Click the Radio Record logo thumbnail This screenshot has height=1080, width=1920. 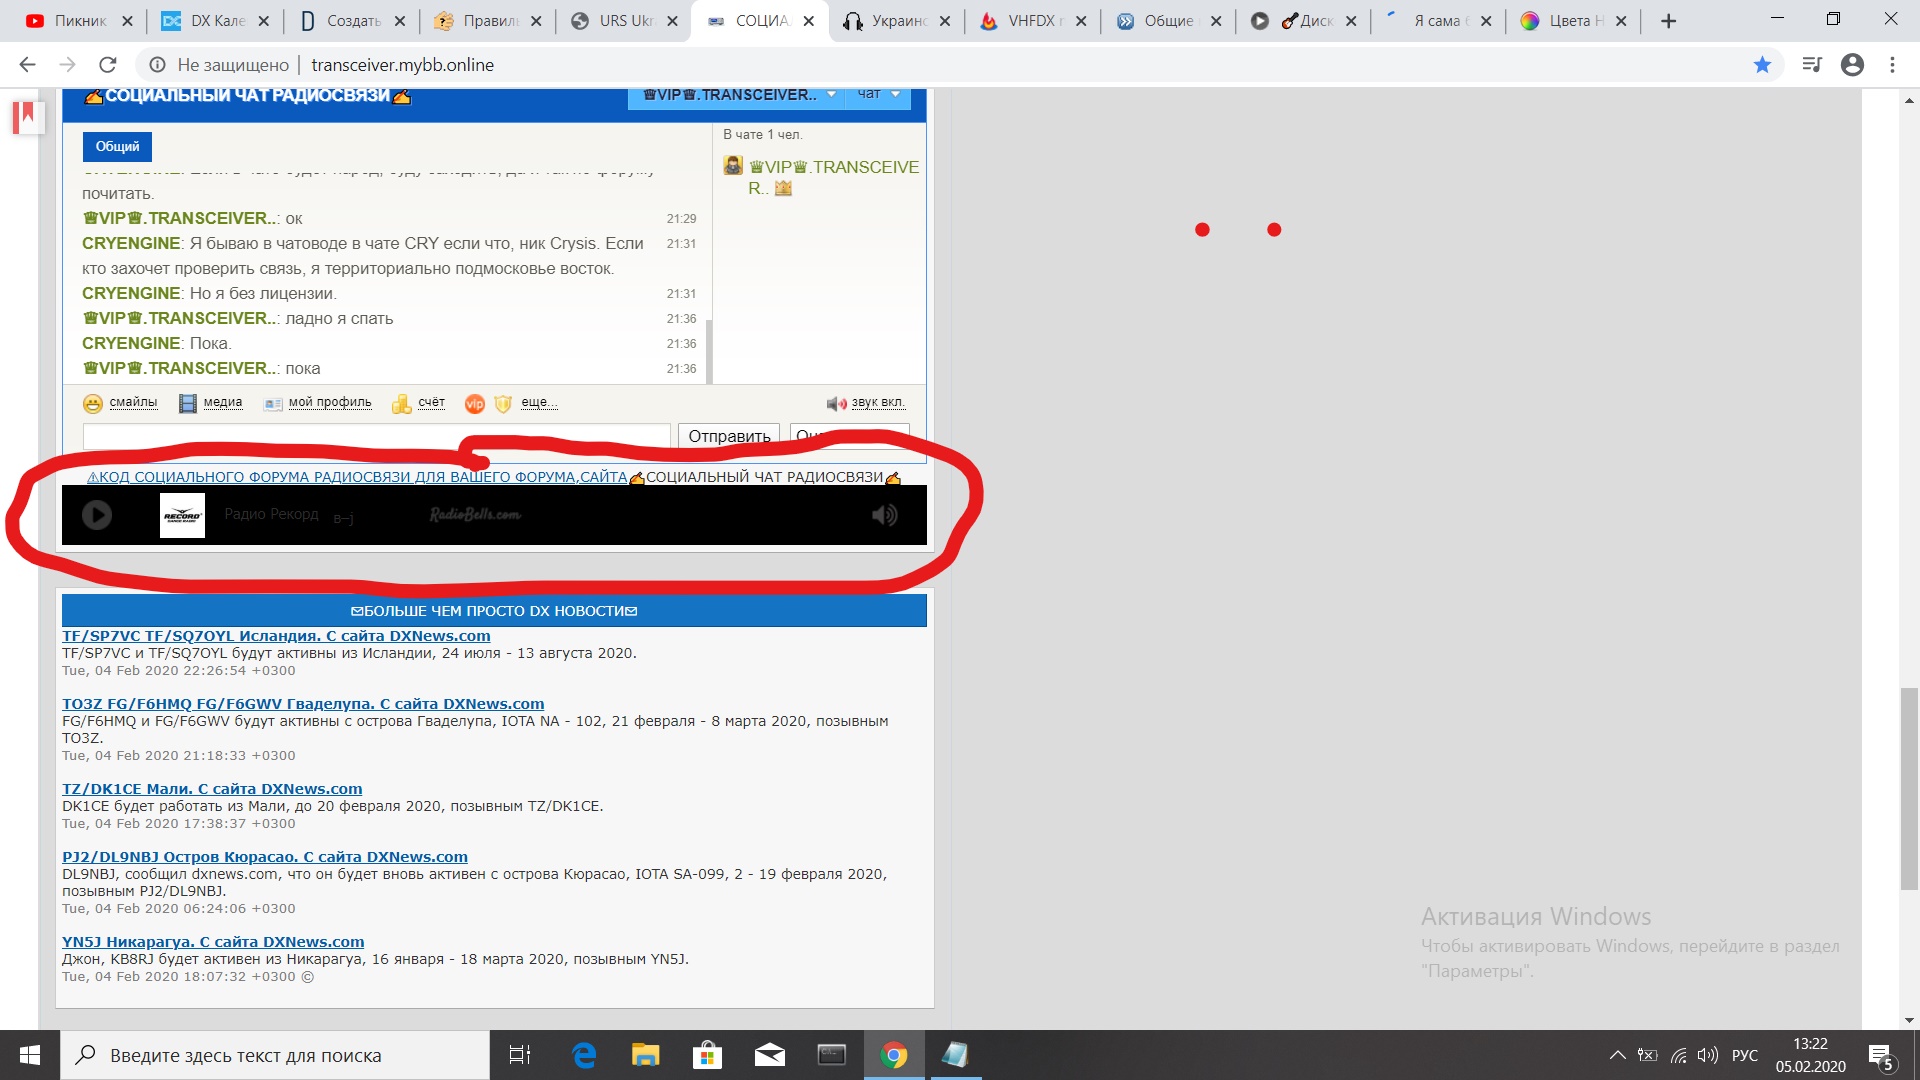tap(182, 515)
